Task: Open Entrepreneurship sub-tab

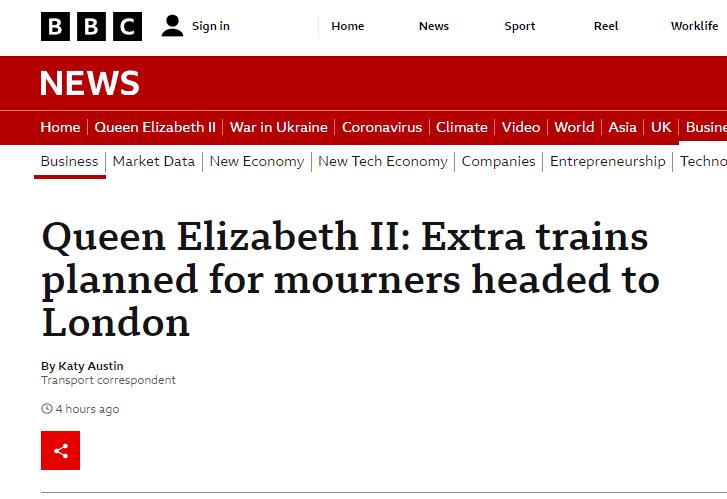Action: point(607,161)
